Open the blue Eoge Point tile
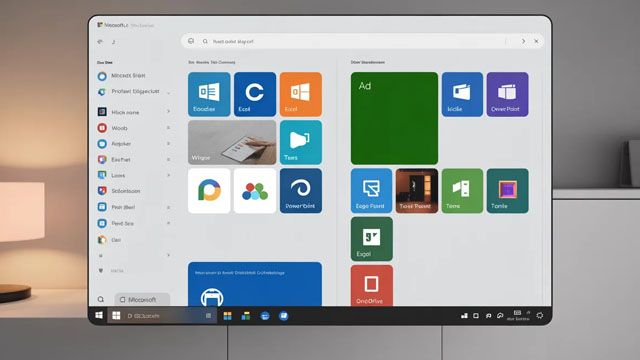 (371, 191)
